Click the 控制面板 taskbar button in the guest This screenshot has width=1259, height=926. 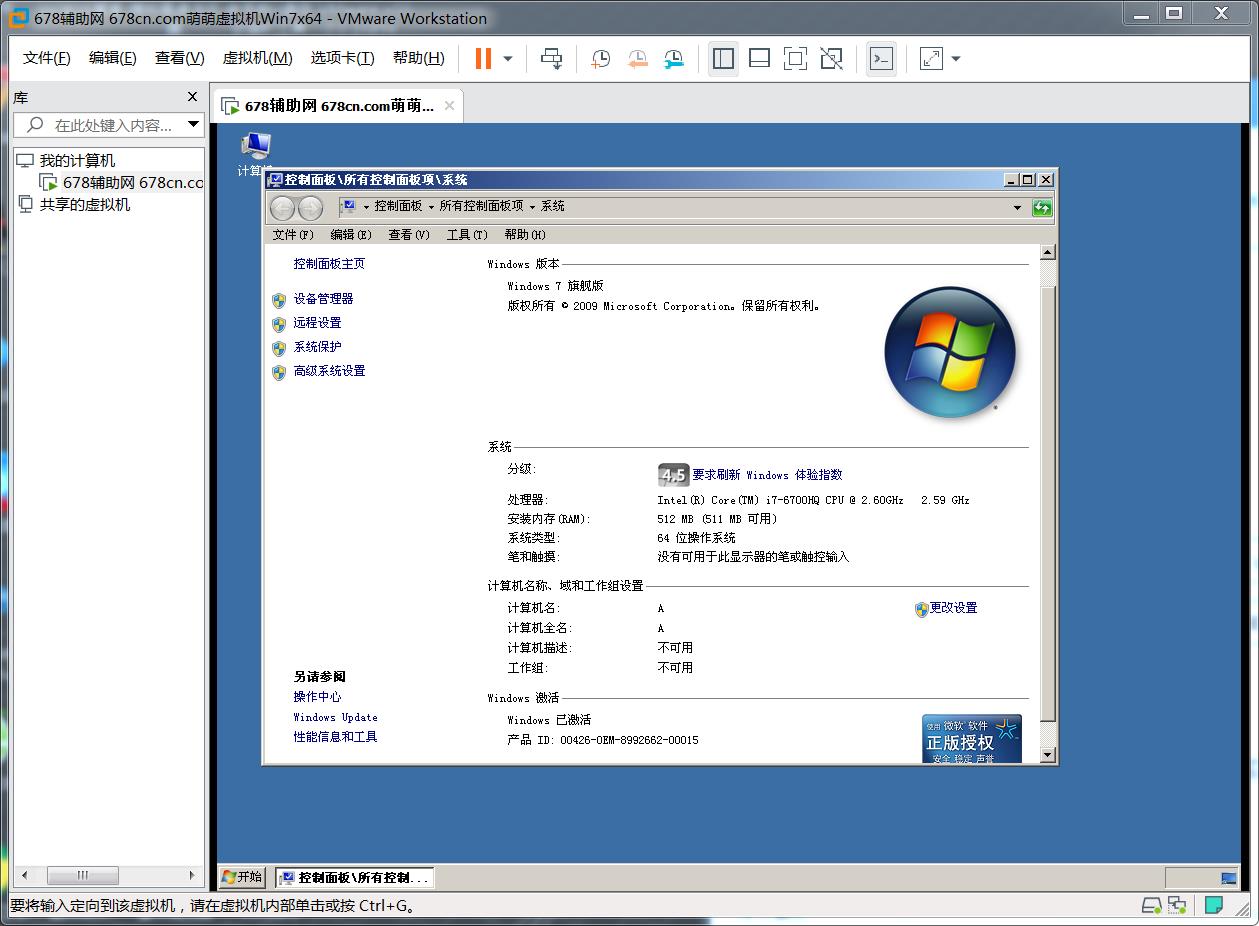[x=354, y=878]
